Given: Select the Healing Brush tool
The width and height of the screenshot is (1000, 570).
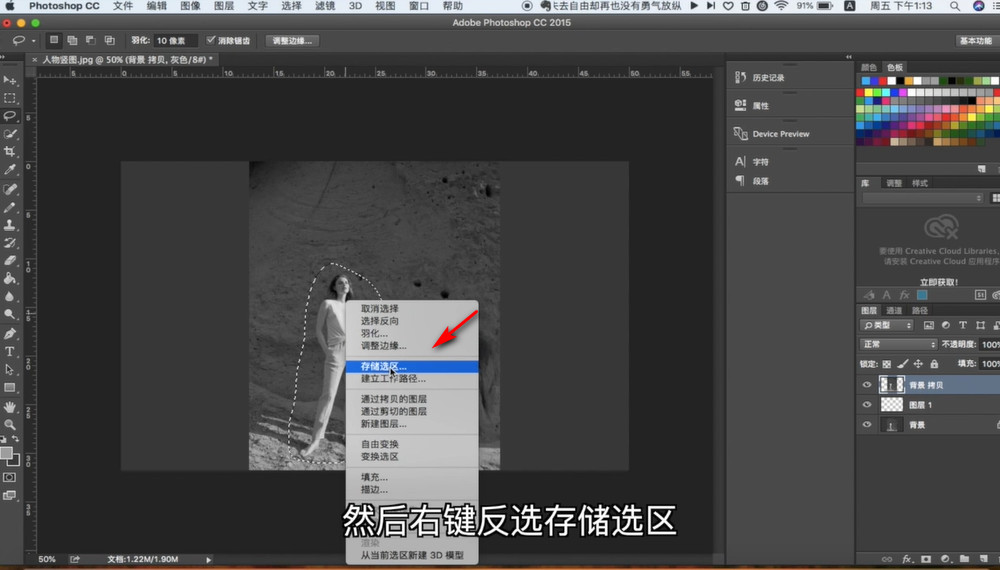Looking at the screenshot, I should tap(10, 189).
